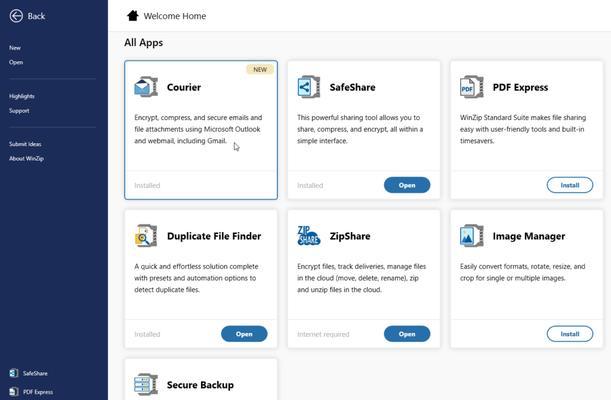Click the All Apps heading
611x400 pixels.
[143, 42]
